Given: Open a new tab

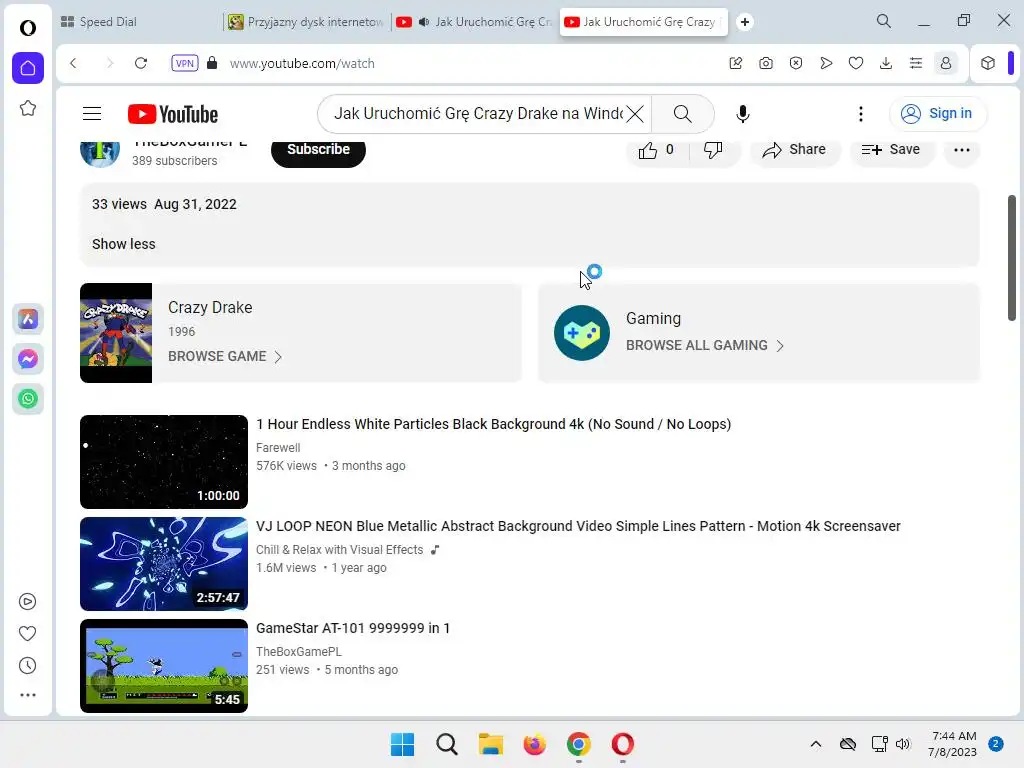Looking at the screenshot, I should pos(744,22).
